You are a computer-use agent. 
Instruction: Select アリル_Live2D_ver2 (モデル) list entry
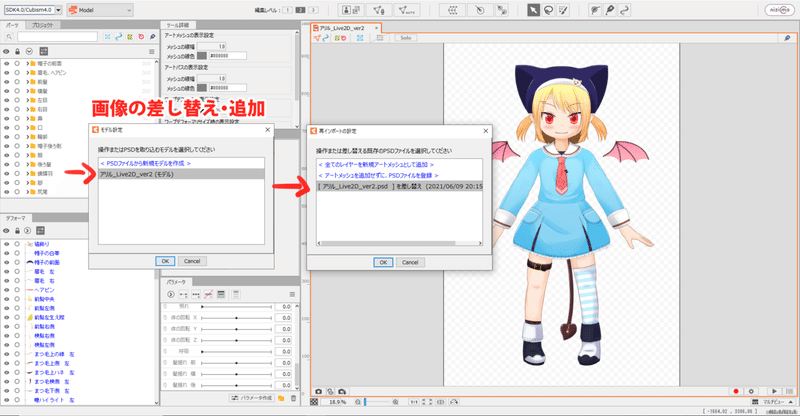pyautogui.click(x=182, y=175)
